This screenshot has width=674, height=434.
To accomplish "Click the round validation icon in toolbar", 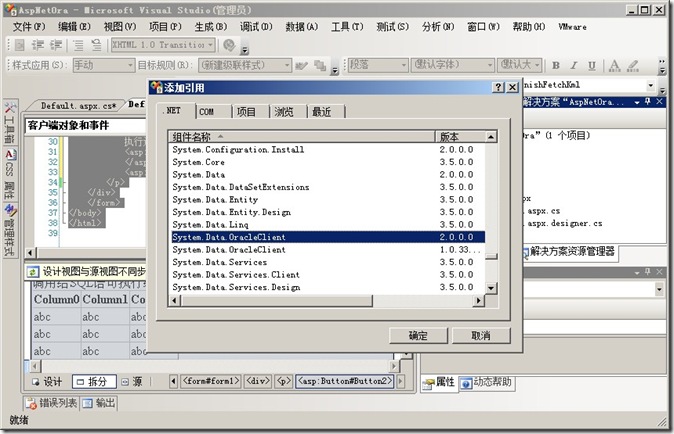I will 230,45.
